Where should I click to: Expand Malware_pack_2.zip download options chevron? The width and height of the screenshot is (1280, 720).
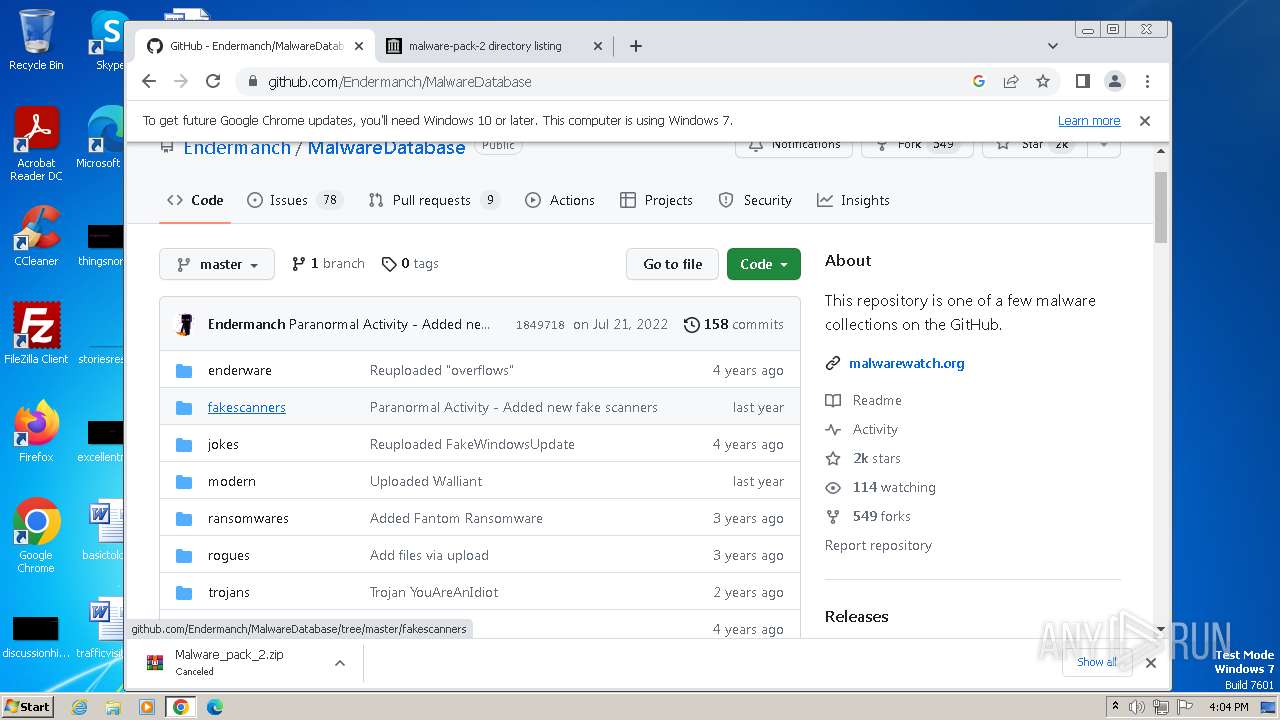click(340, 663)
